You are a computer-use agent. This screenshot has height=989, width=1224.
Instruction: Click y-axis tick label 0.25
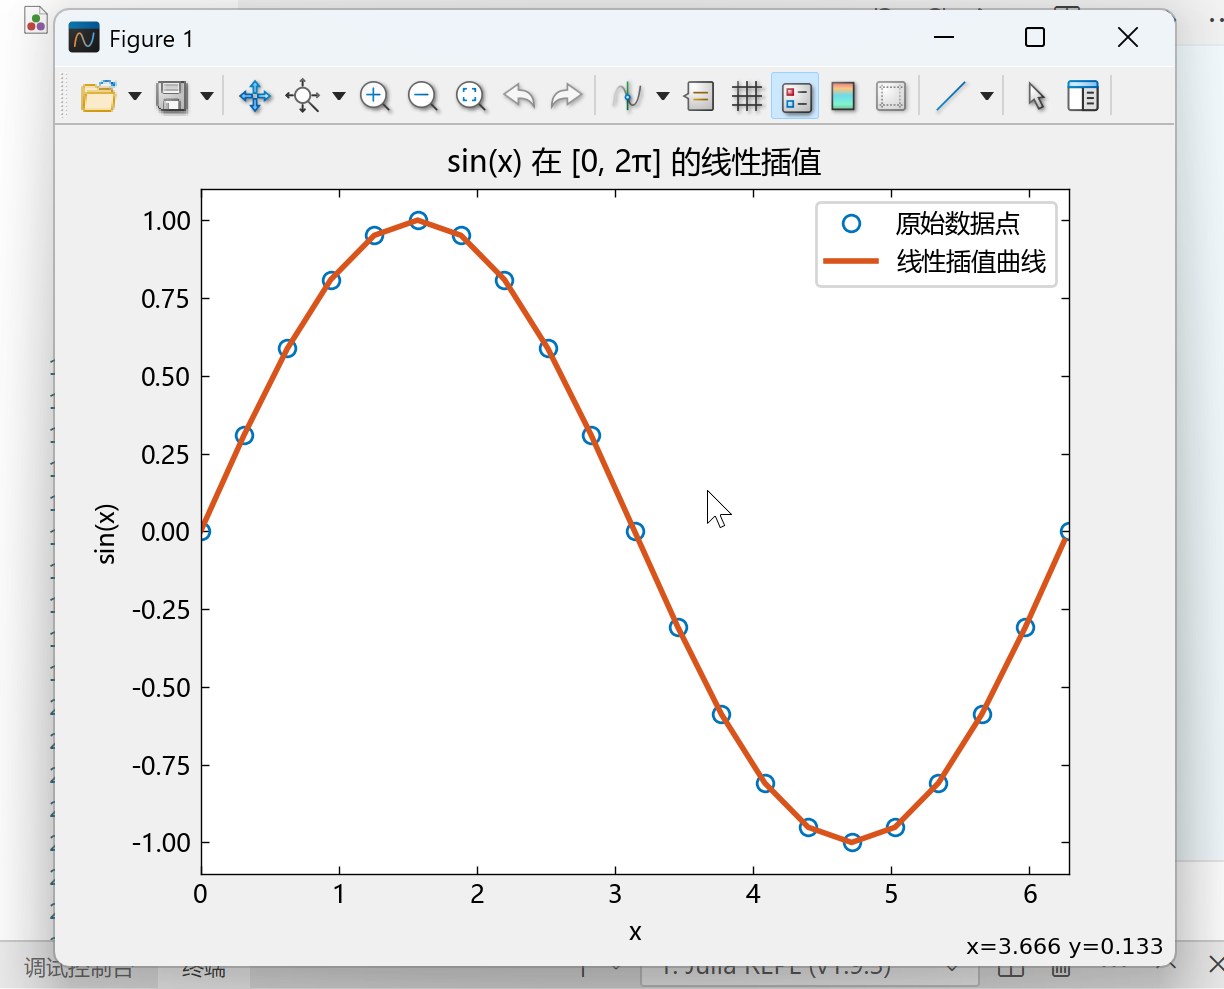[x=166, y=455]
